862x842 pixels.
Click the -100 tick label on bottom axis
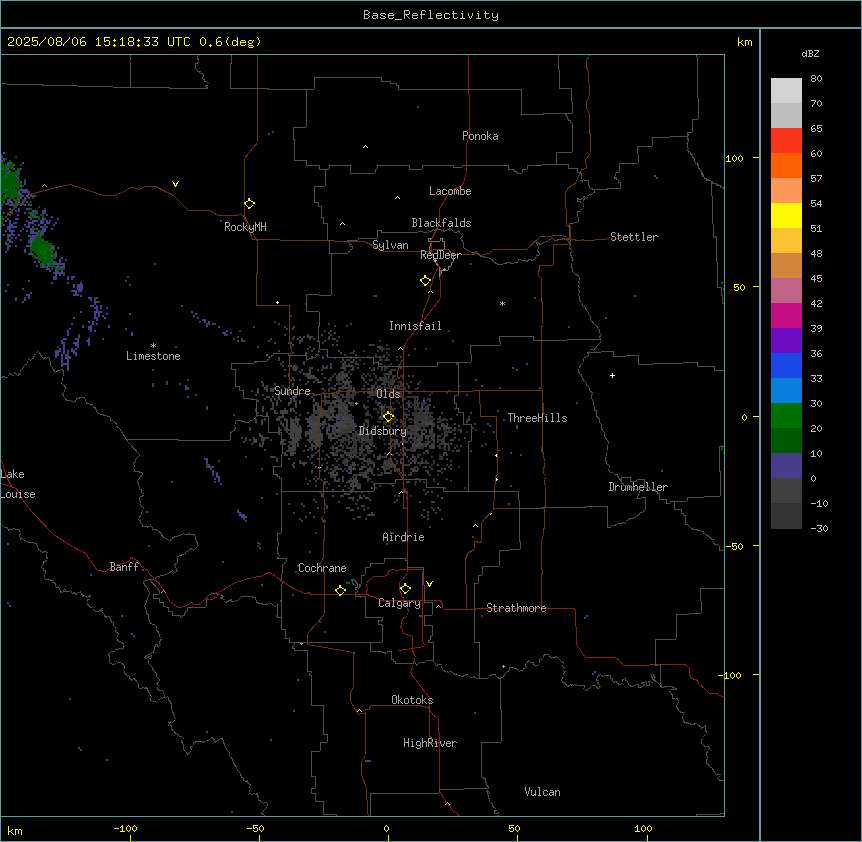click(x=125, y=828)
